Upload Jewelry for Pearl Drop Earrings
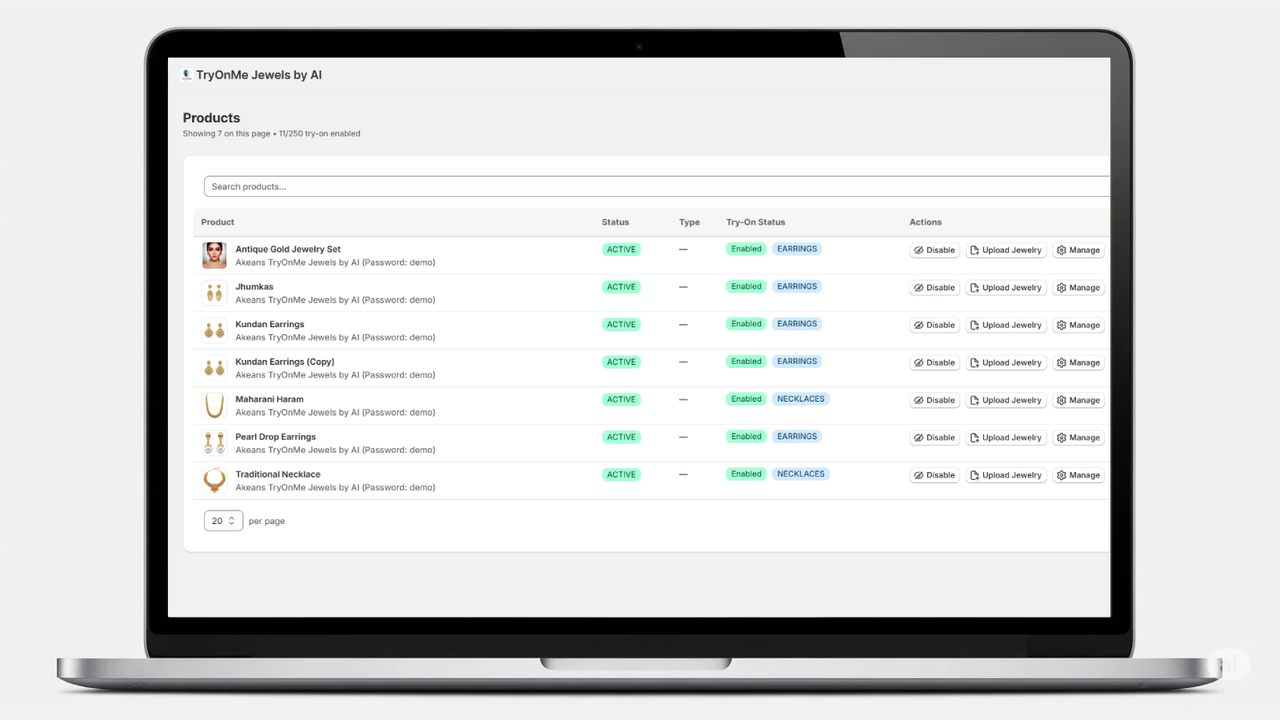Screen dimensions: 1280x720 point(1006,438)
